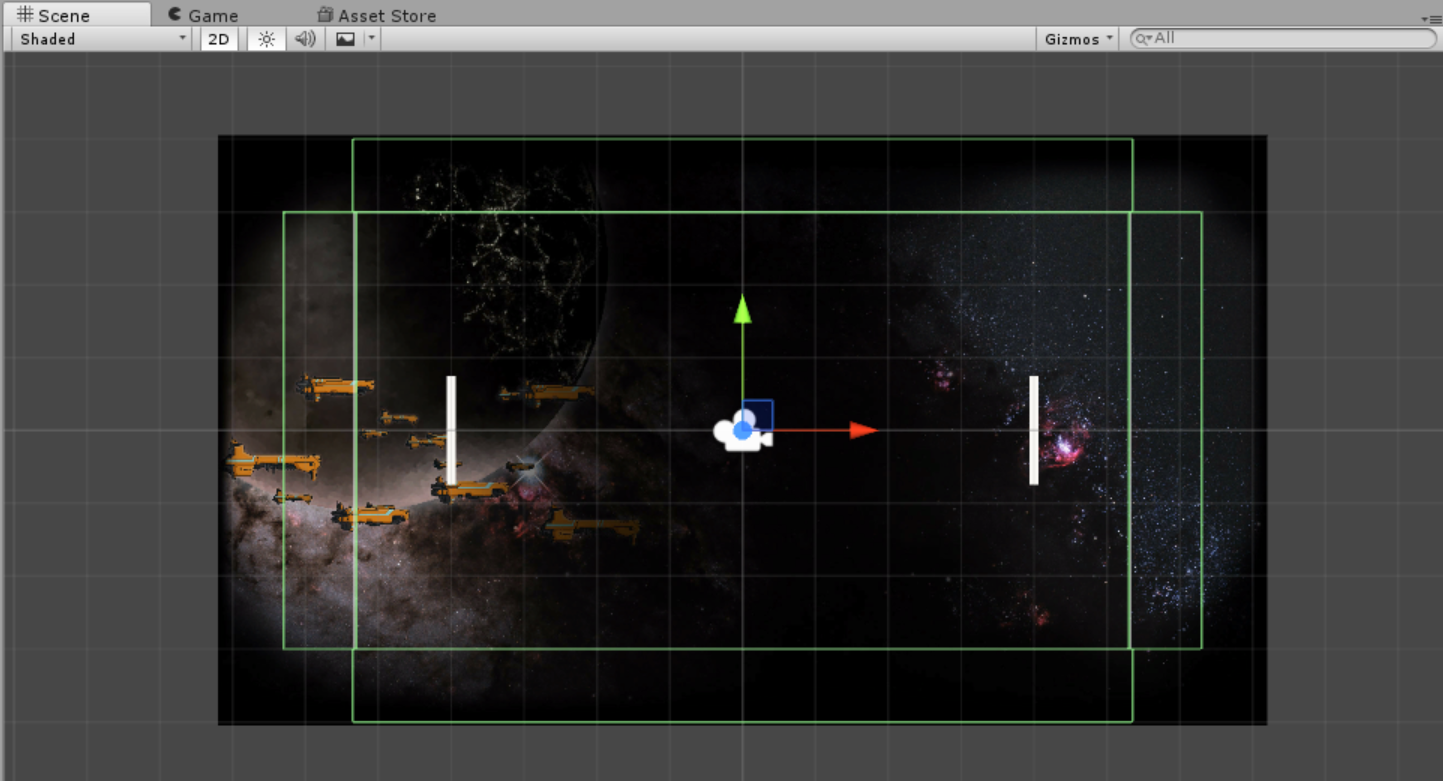
Task: Expand the effects dropdown arrow
Action: (x=371, y=39)
